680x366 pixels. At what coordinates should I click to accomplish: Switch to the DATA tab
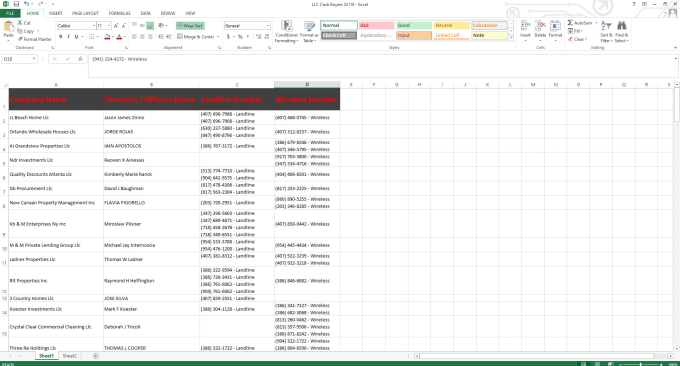point(146,13)
